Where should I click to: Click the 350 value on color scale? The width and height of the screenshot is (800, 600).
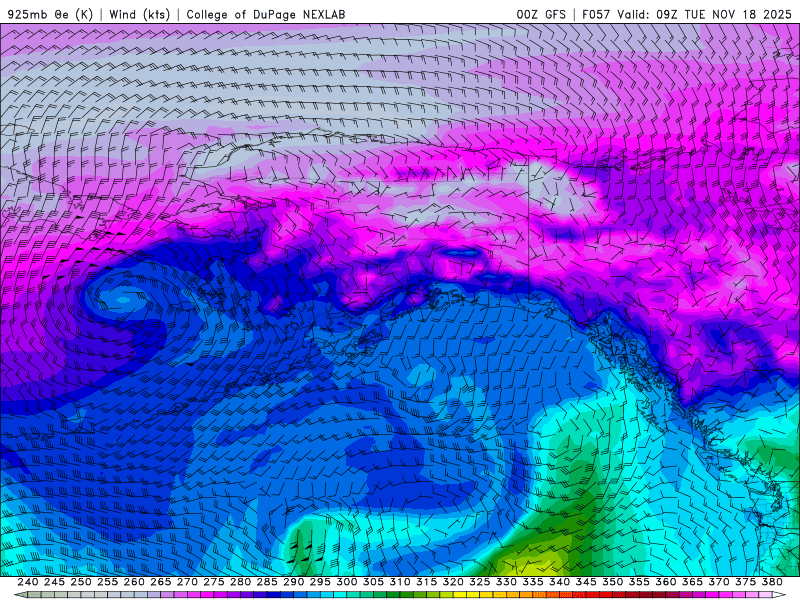(x=612, y=582)
